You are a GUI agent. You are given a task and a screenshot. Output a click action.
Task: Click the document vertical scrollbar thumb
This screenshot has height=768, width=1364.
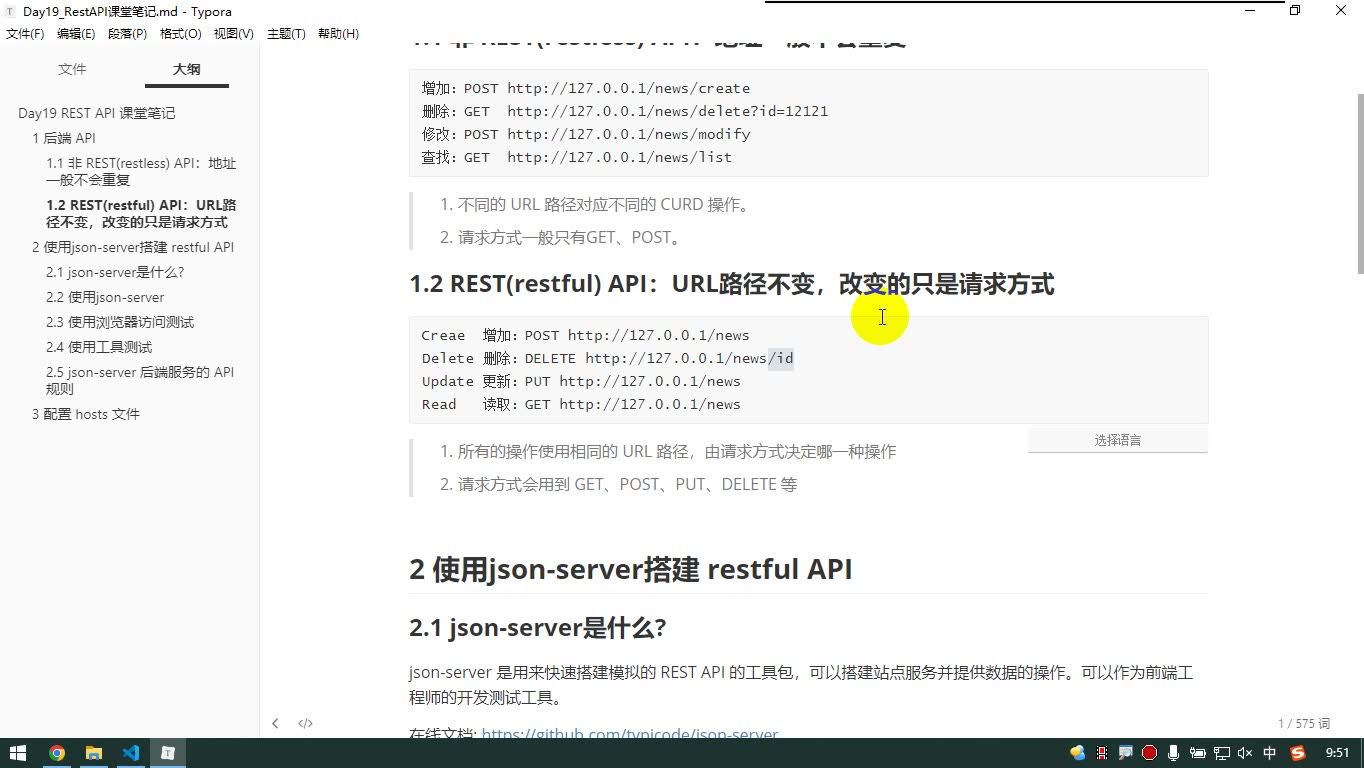[1359, 183]
